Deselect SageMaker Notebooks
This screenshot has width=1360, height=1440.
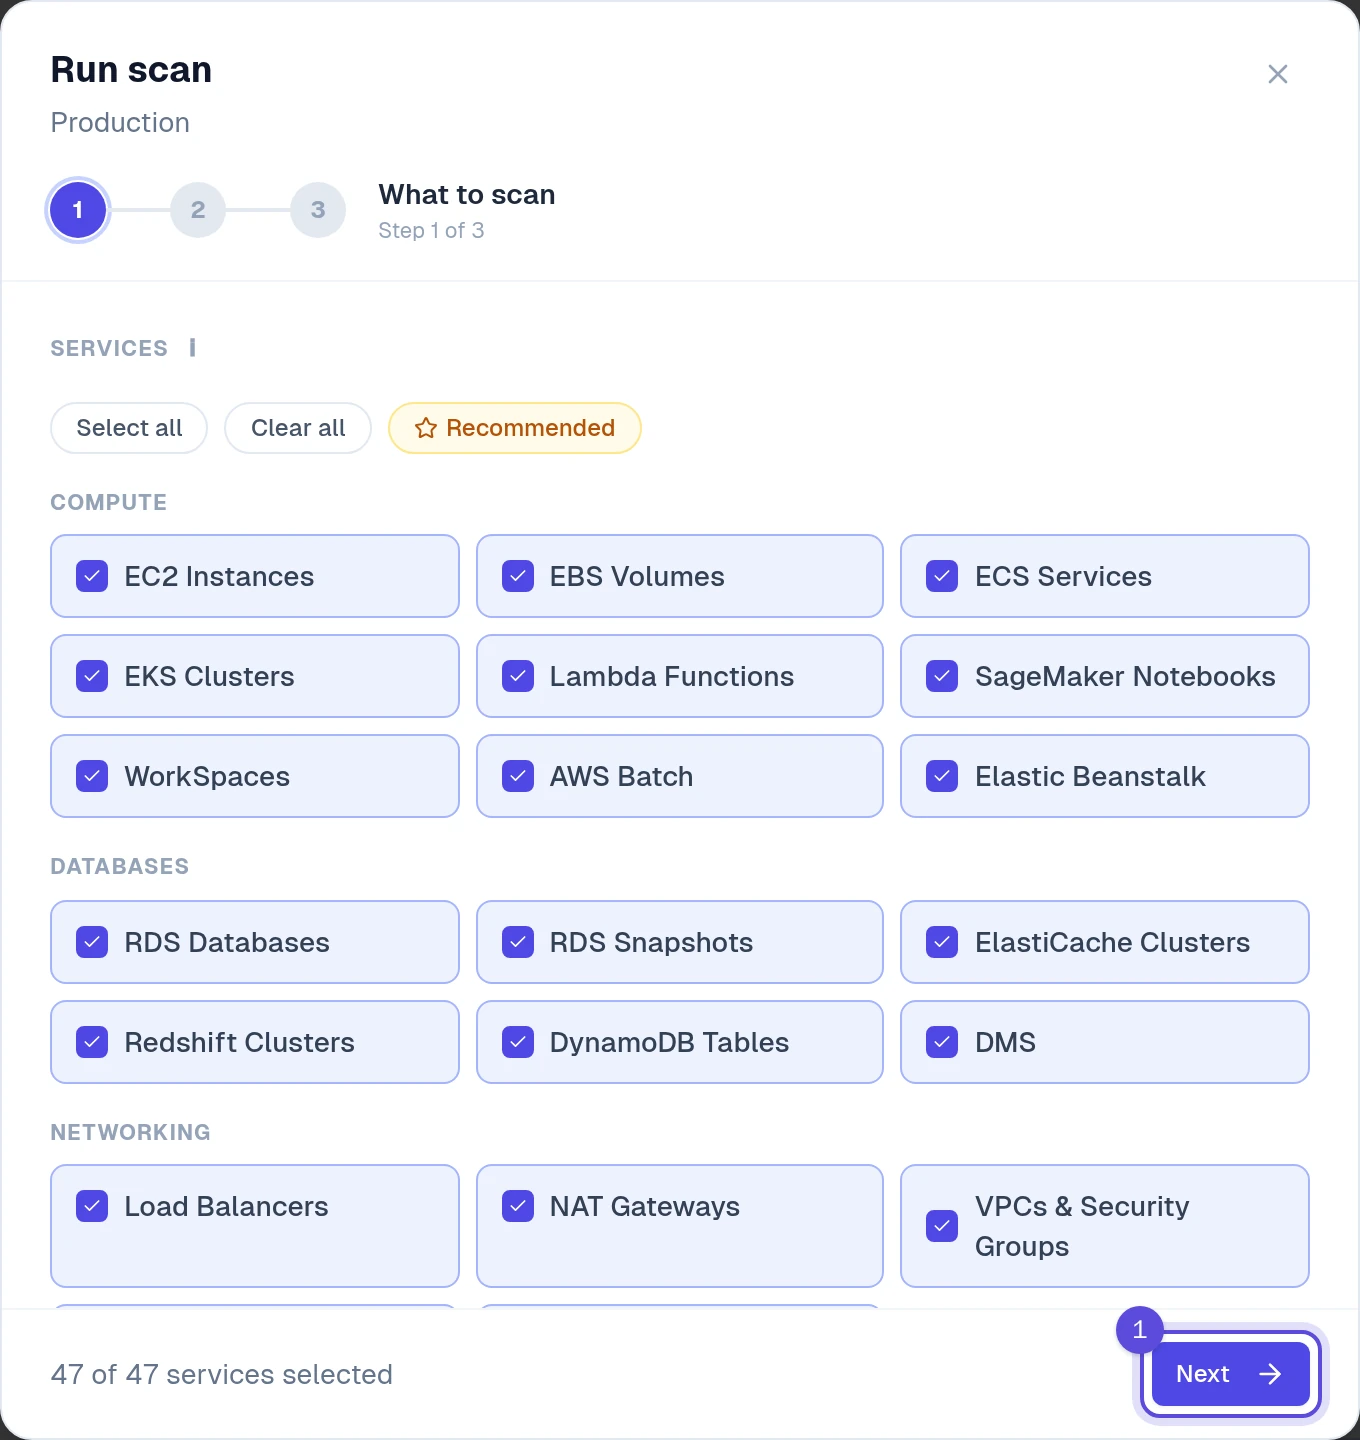tap(942, 676)
